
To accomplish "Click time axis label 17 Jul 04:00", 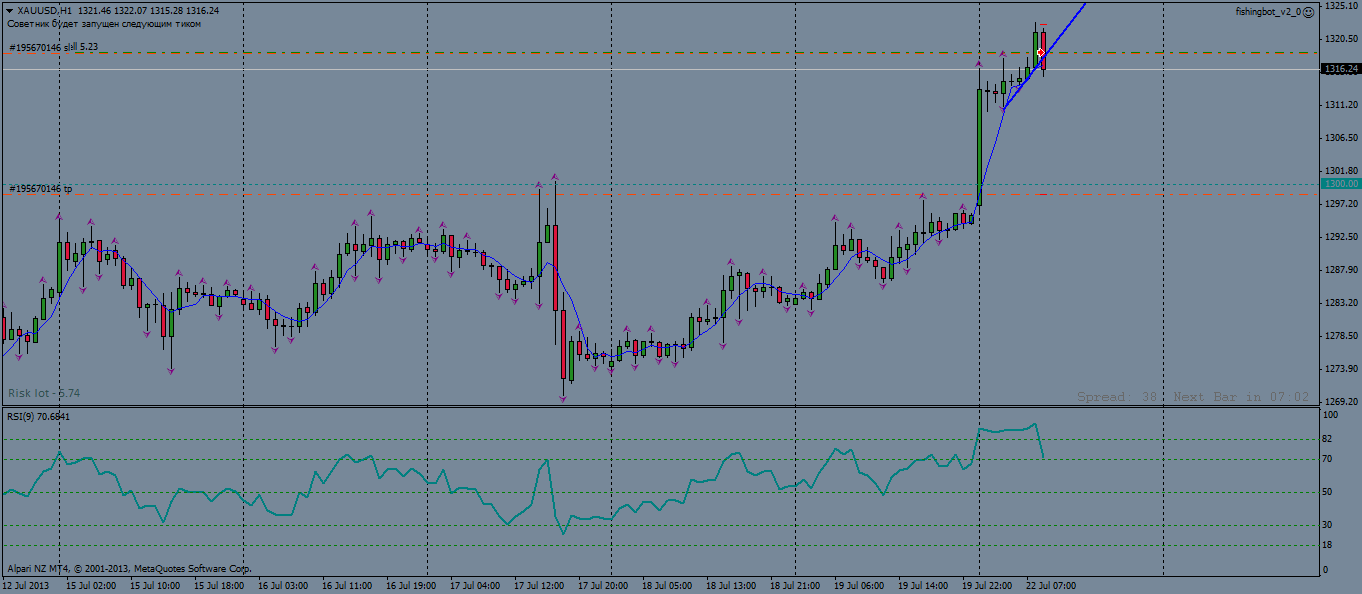I will (x=475, y=585).
